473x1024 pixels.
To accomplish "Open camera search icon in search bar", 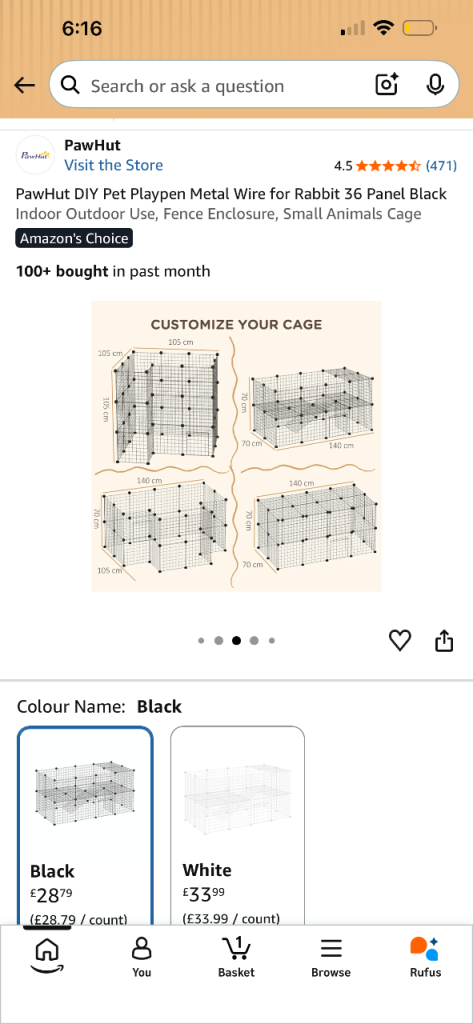I will point(387,85).
